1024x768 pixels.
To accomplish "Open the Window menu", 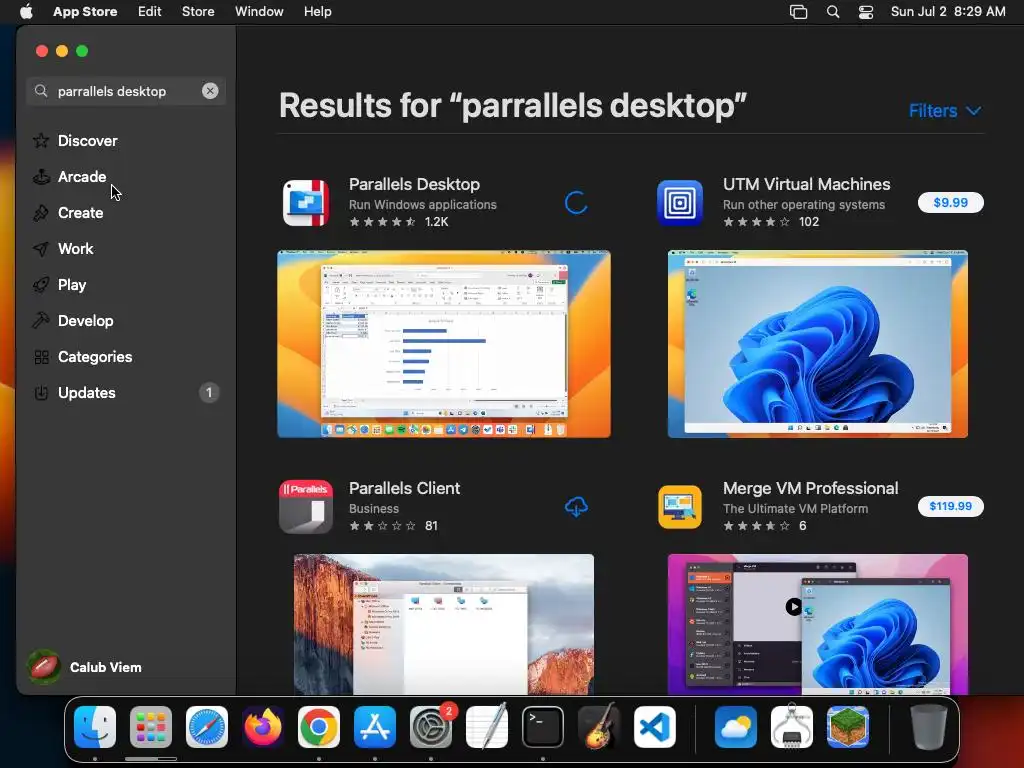I will [x=259, y=11].
